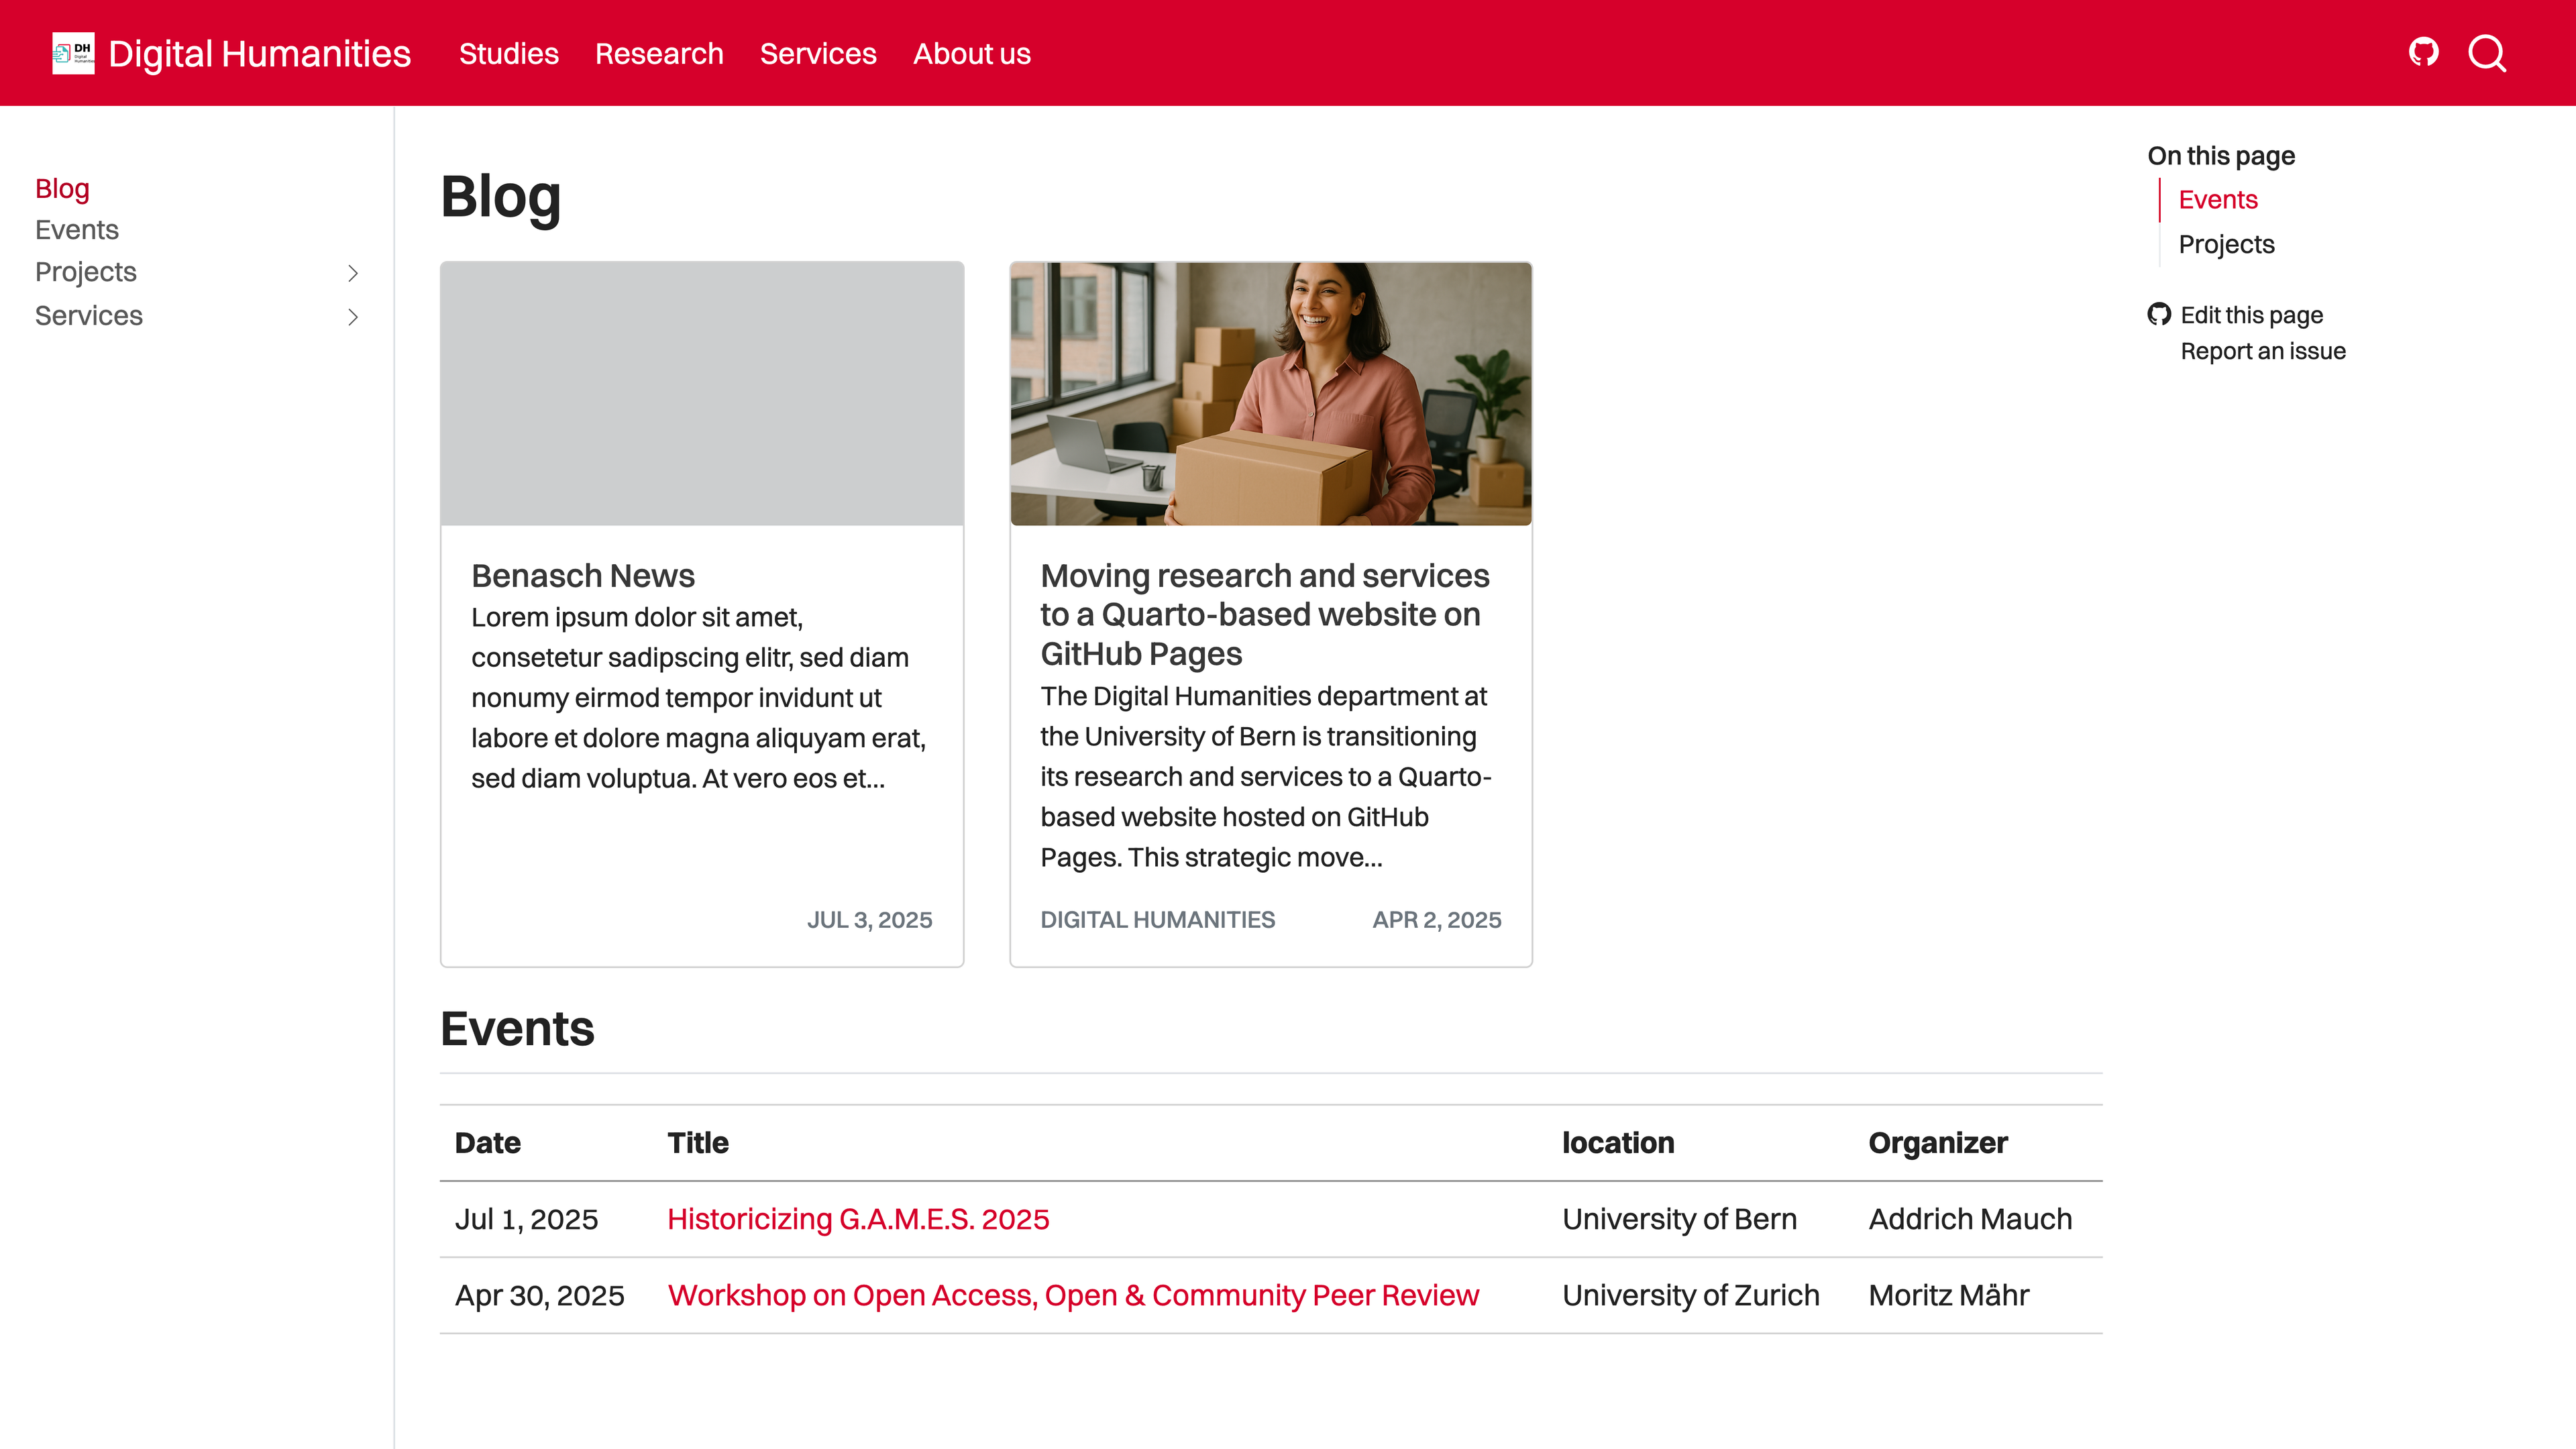The width and height of the screenshot is (2576, 1449).
Task: Expand the Services sidebar section chevron
Action: pos(352,317)
